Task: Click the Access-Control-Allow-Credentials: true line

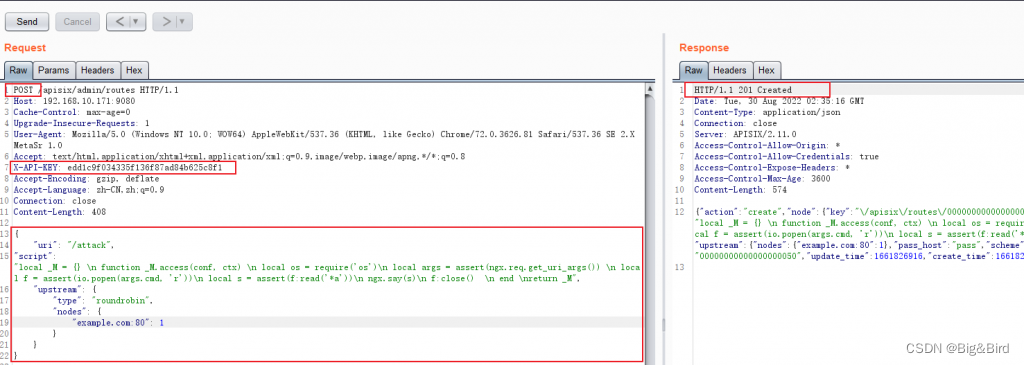Action: point(786,157)
